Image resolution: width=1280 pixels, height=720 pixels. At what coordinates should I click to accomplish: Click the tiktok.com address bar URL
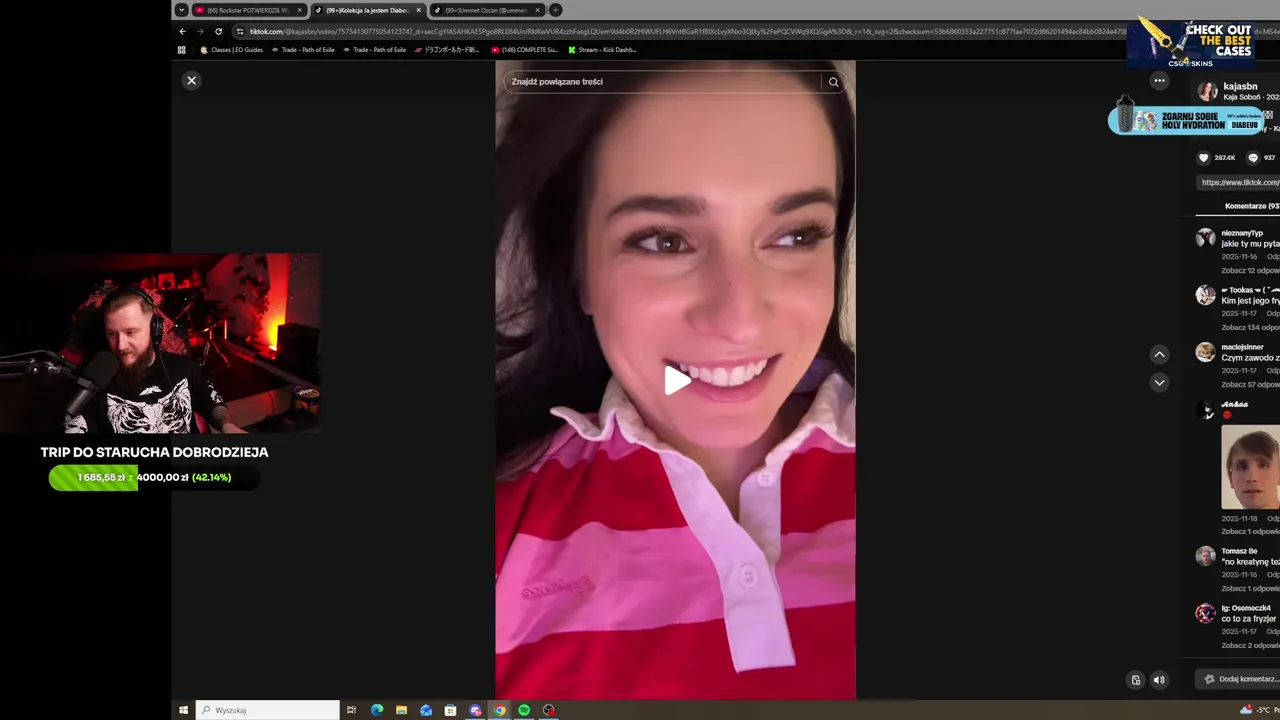pyautogui.click(x=690, y=31)
